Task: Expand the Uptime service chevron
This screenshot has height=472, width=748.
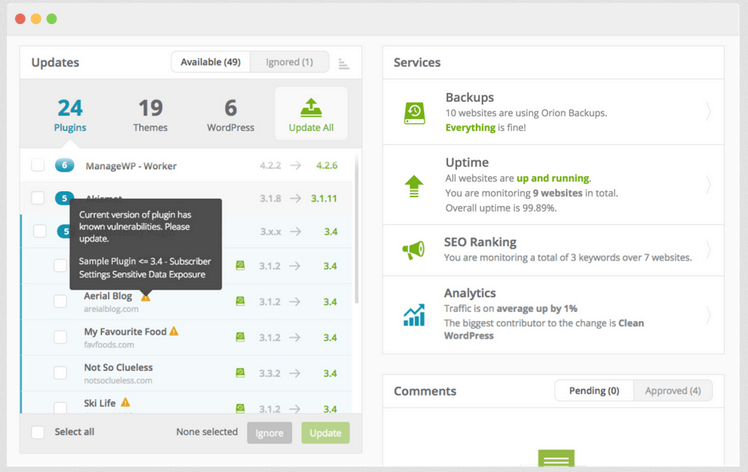Action: pos(708,185)
